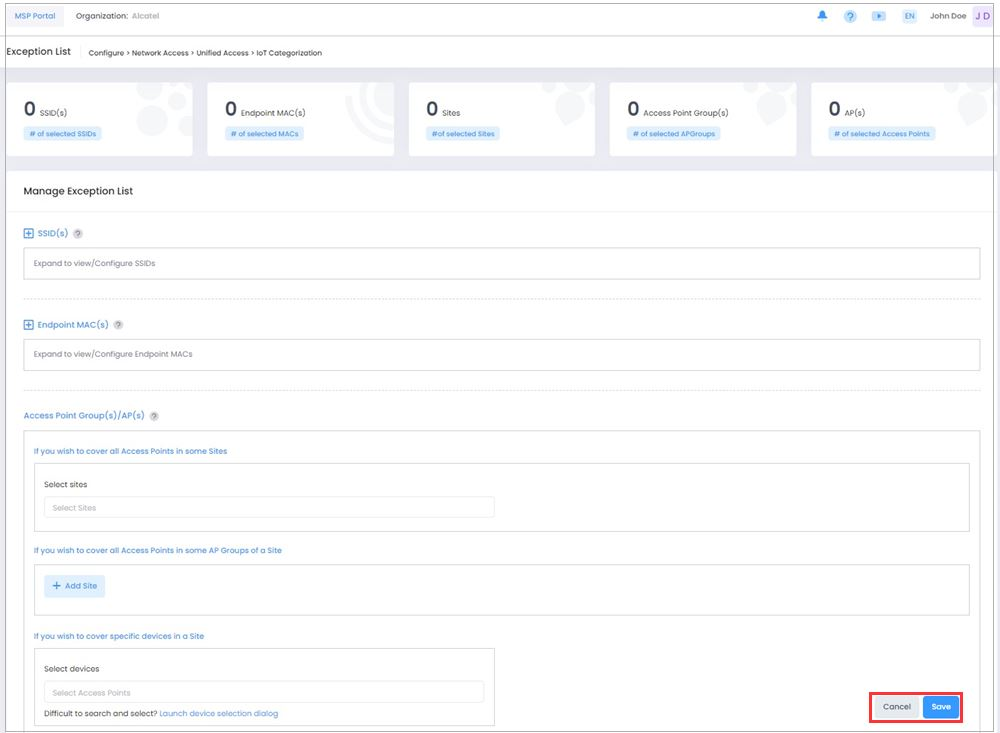Click the '# of selected APGroups' badge
Screen dimensions: 1000x733
coord(673,134)
